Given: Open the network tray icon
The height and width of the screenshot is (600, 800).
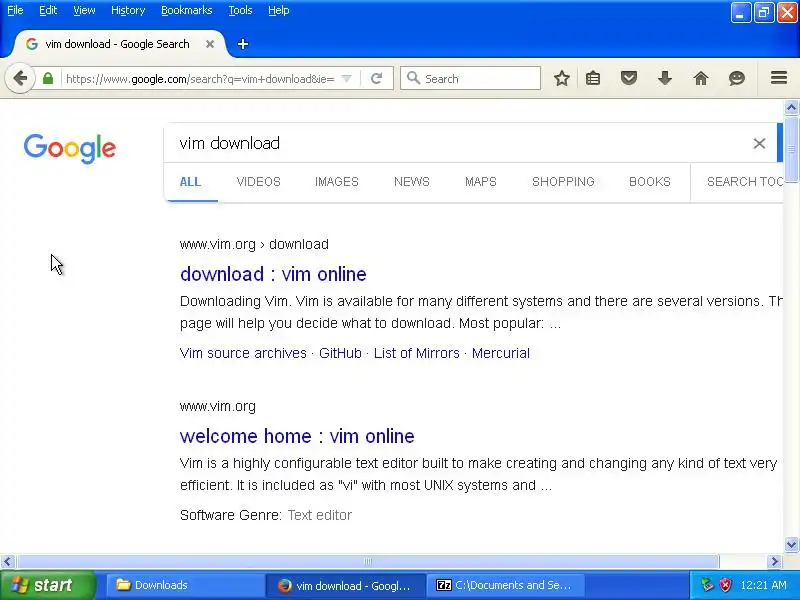Looking at the screenshot, I should pos(707,585).
